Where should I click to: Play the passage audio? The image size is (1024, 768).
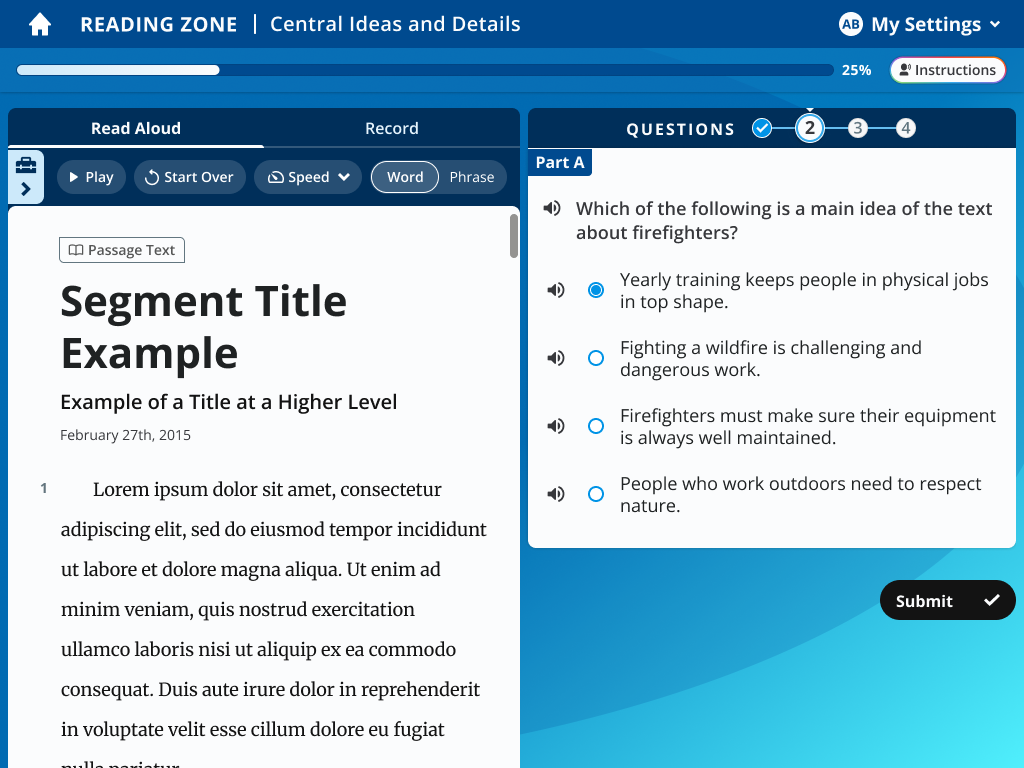click(x=91, y=177)
